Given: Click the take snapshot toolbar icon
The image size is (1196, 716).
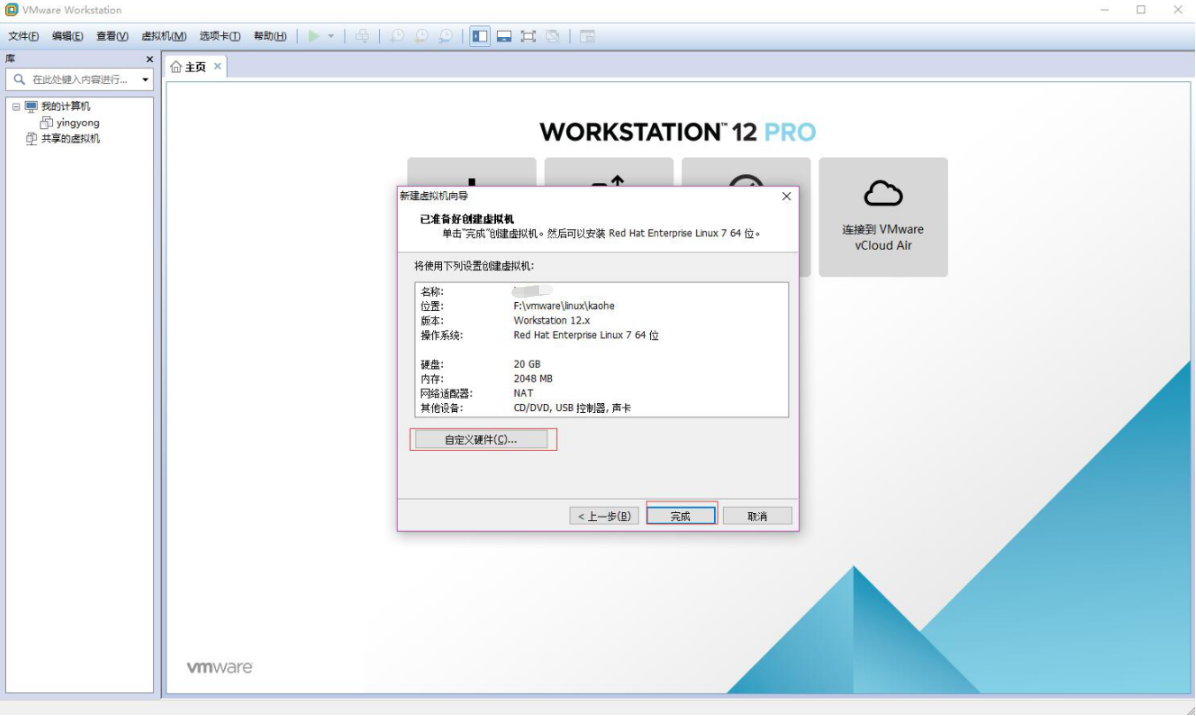Looking at the screenshot, I should pos(397,36).
